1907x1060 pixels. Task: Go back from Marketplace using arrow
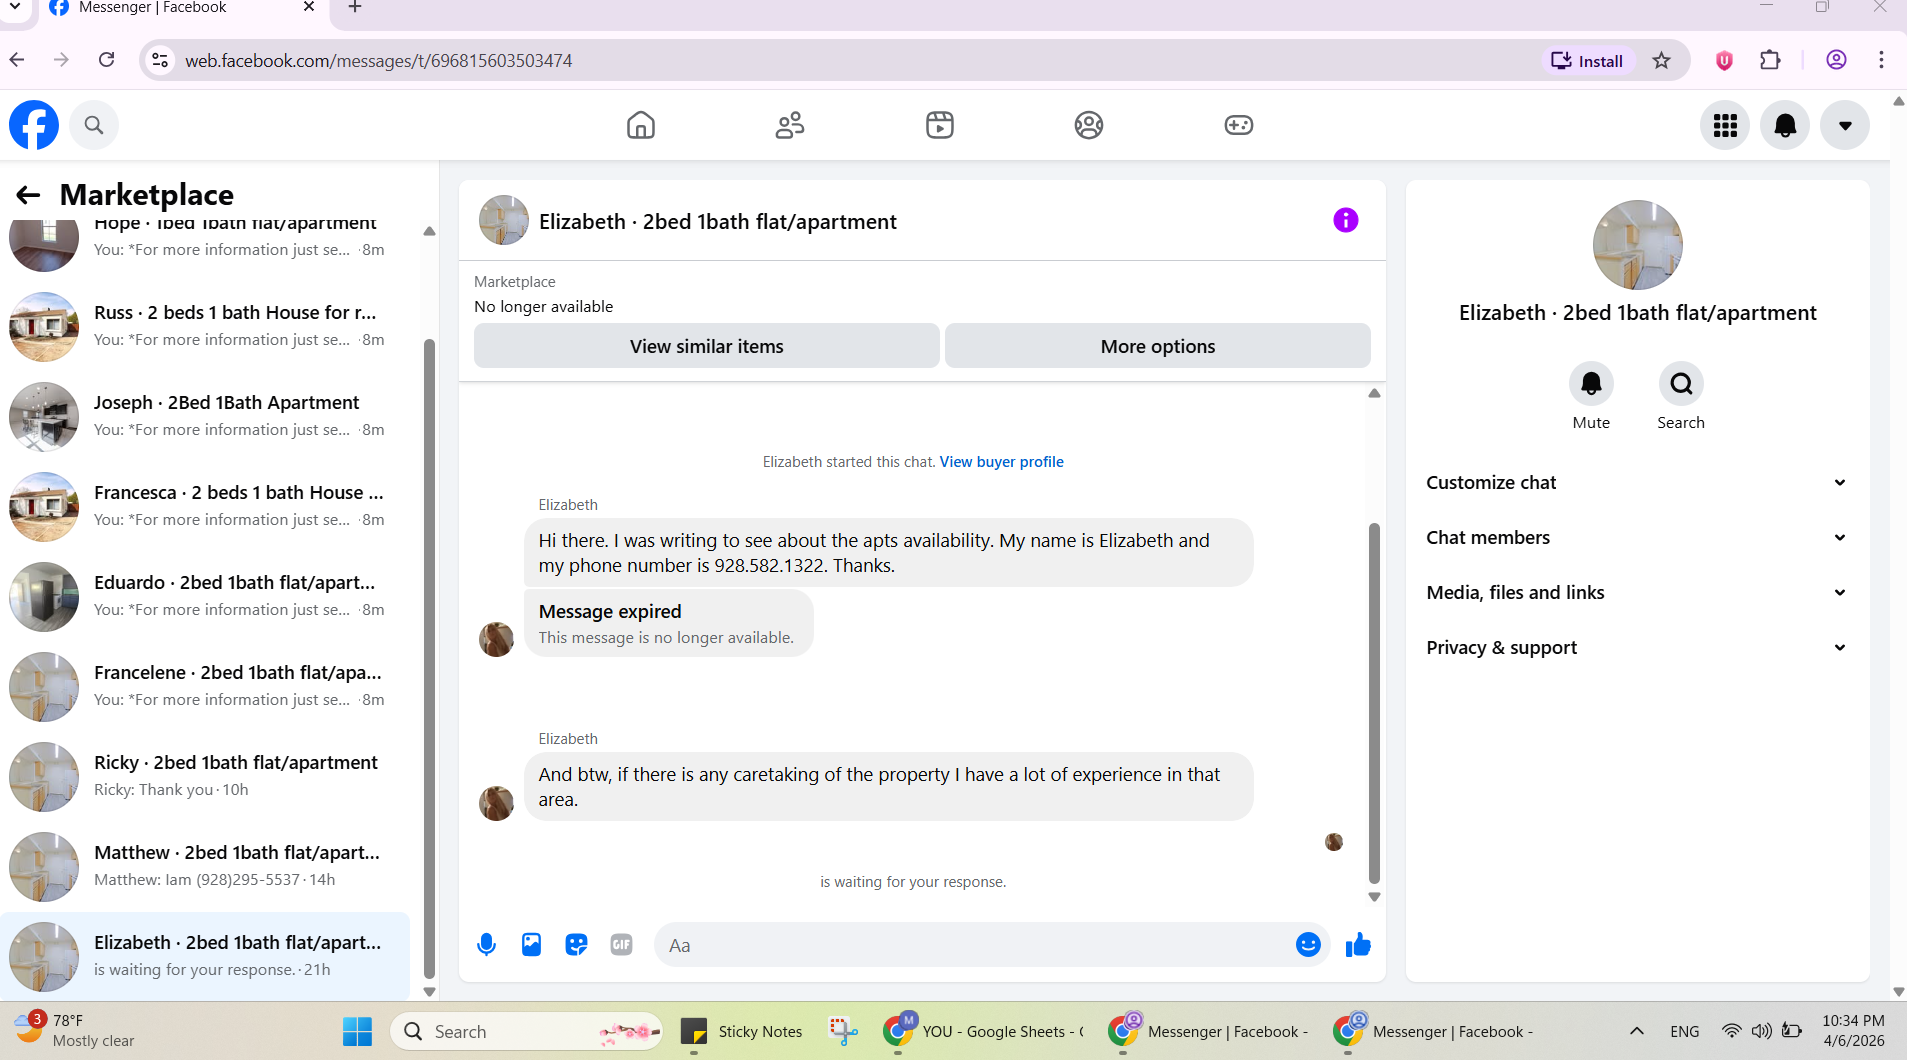pyautogui.click(x=28, y=195)
